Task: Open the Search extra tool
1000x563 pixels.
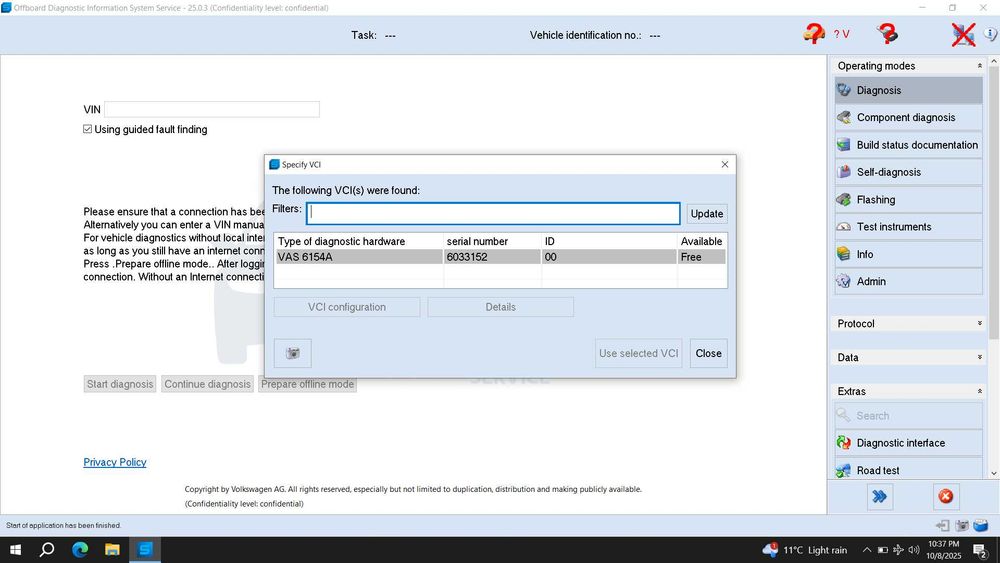Action: tap(908, 416)
